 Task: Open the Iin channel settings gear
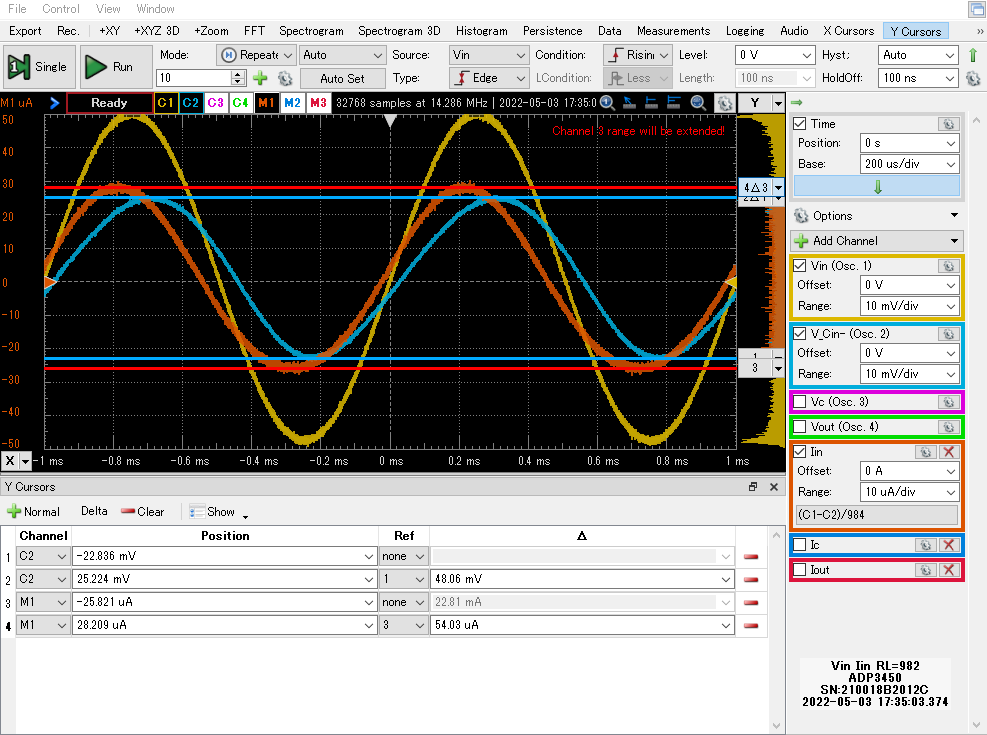(926, 452)
